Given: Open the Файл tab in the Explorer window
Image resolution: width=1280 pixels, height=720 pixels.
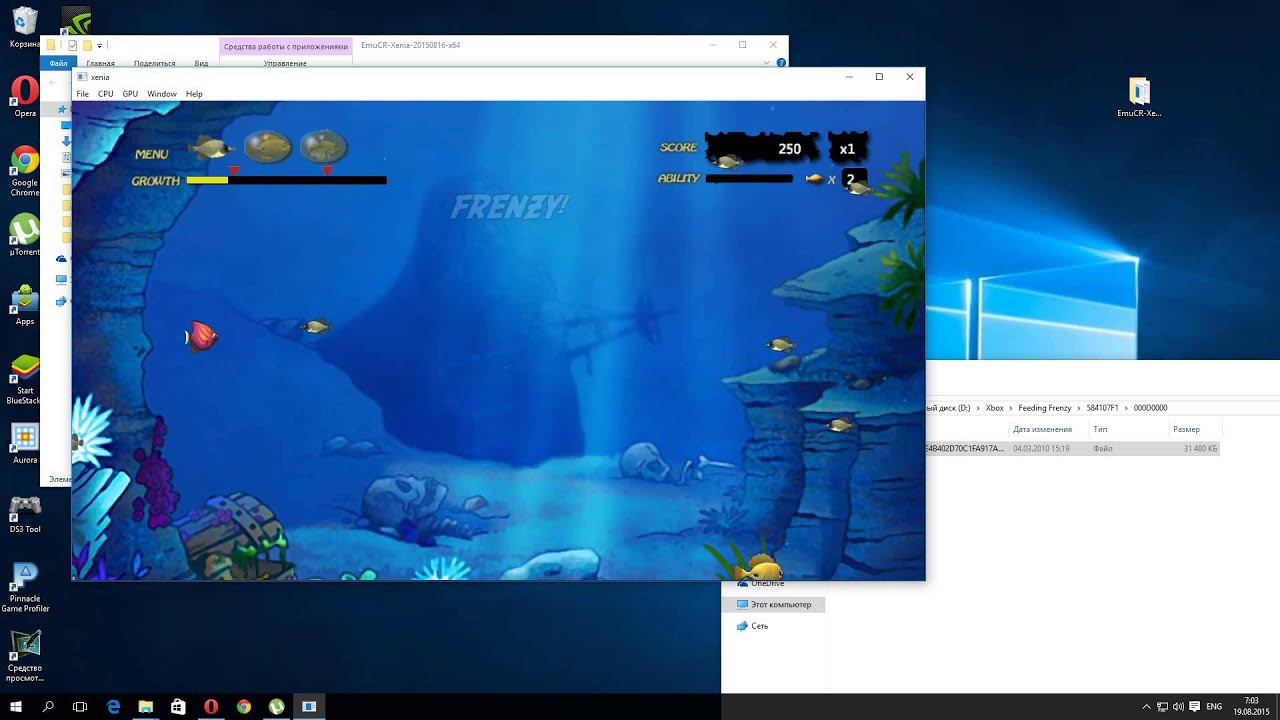Looking at the screenshot, I should (58, 63).
